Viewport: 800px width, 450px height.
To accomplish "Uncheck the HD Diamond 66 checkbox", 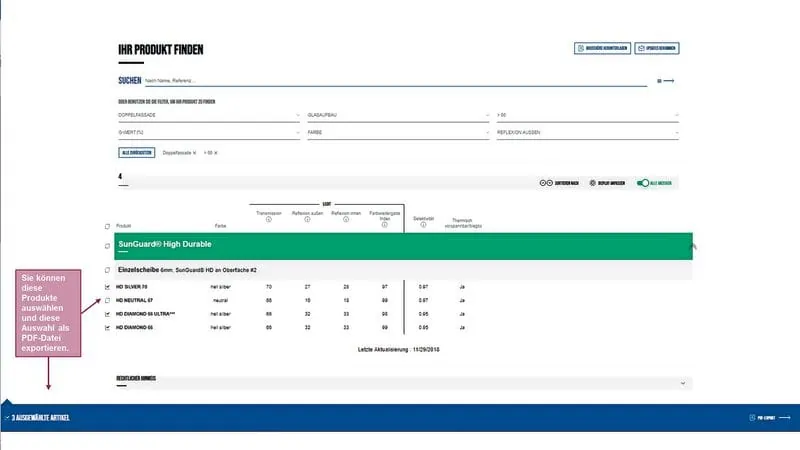I will tap(108, 327).
